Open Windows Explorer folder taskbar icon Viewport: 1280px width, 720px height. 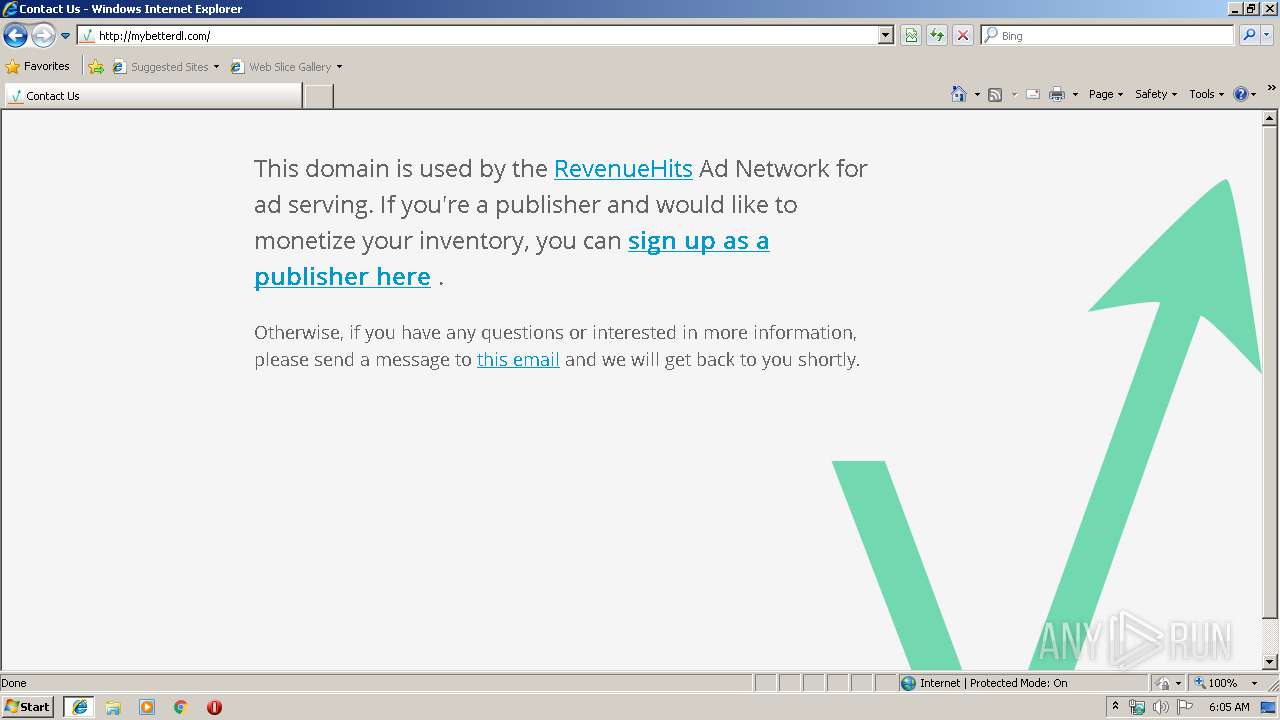click(113, 707)
